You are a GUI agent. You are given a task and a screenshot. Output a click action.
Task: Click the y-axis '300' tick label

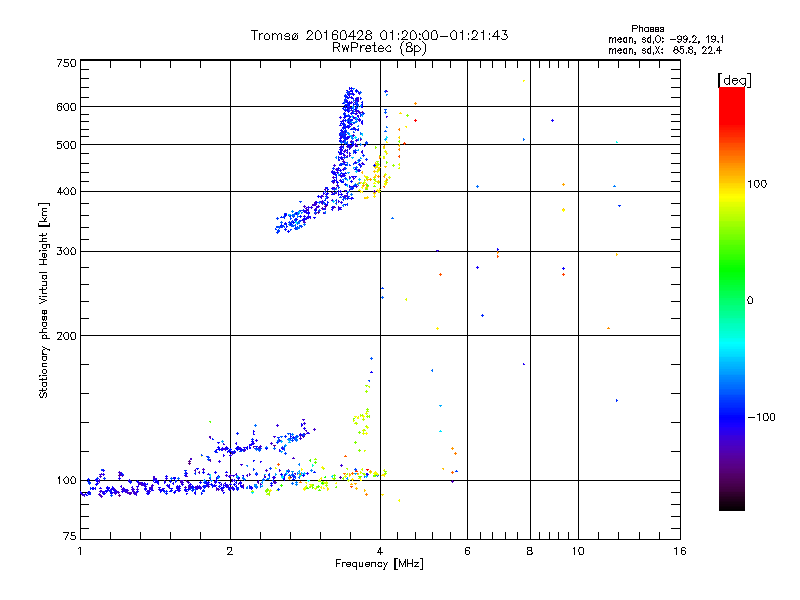[x=66, y=251]
